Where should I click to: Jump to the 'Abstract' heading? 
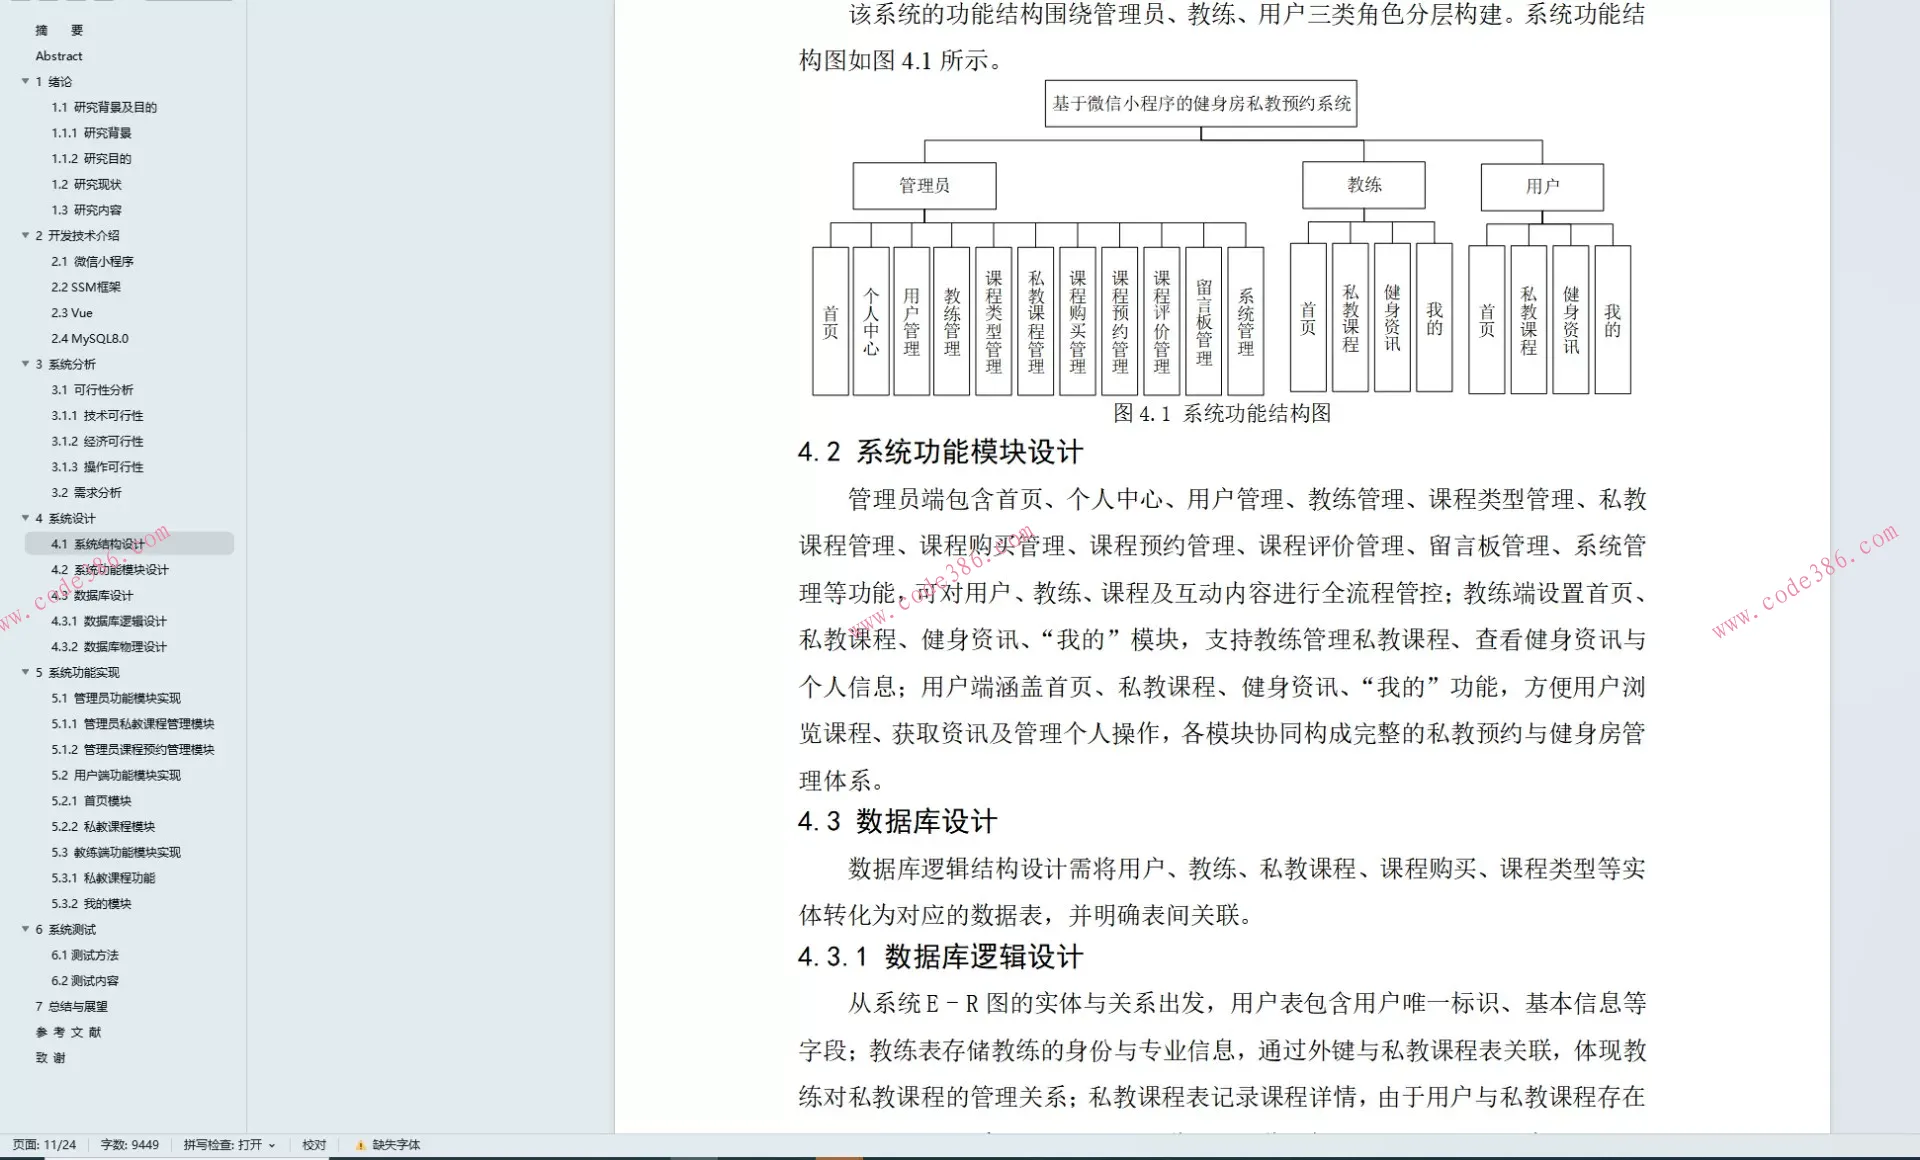pos(59,55)
